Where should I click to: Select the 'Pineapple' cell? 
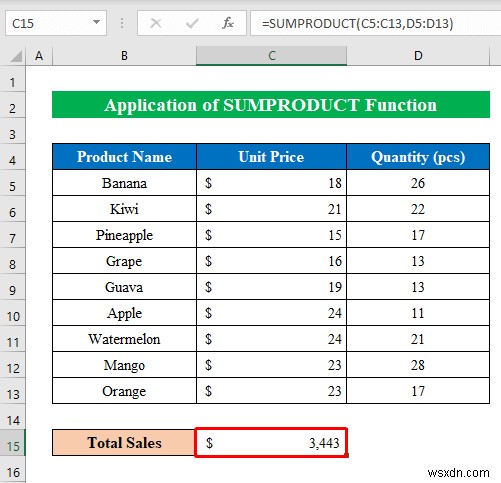124,235
